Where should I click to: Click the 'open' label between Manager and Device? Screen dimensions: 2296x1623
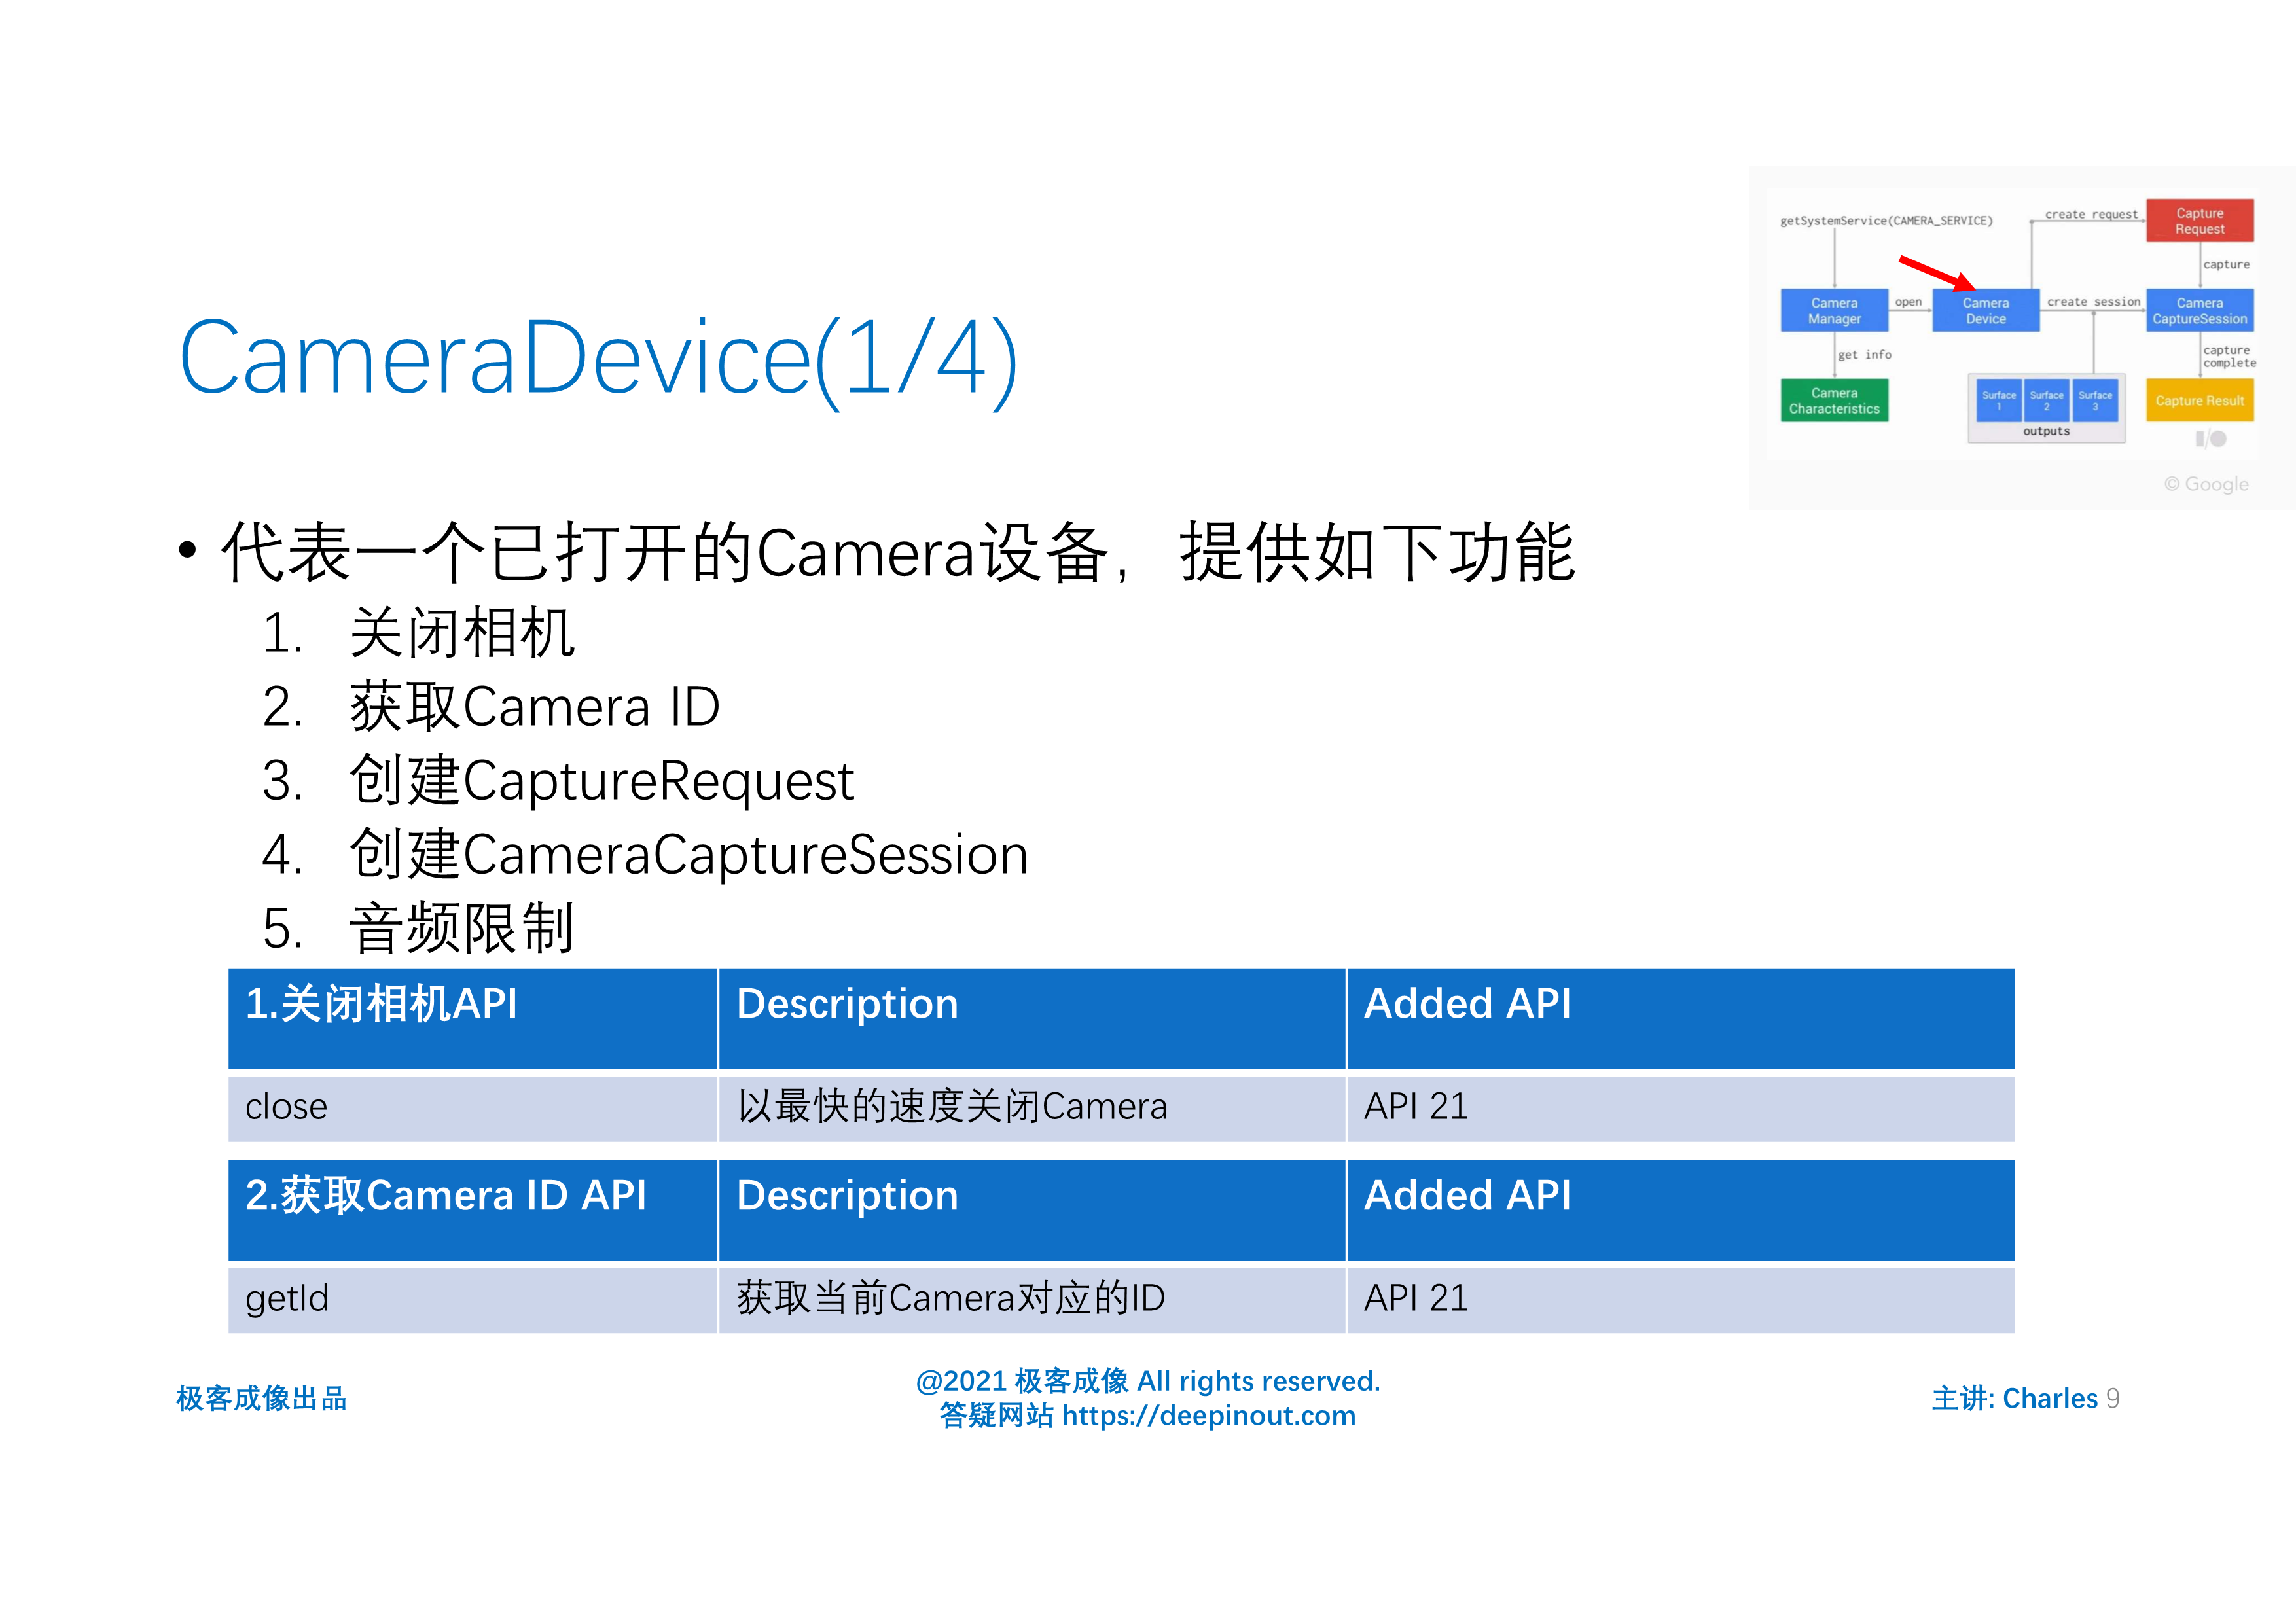coord(1908,302)
